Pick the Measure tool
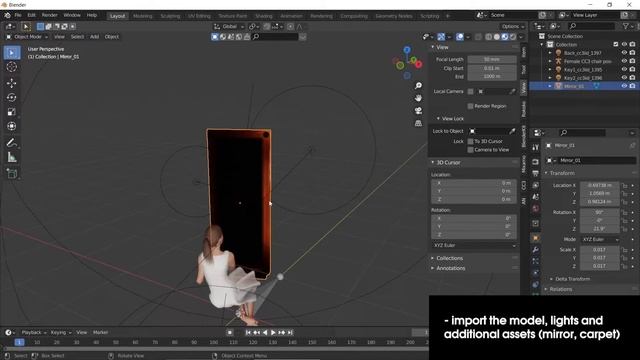 pos(12,157)
